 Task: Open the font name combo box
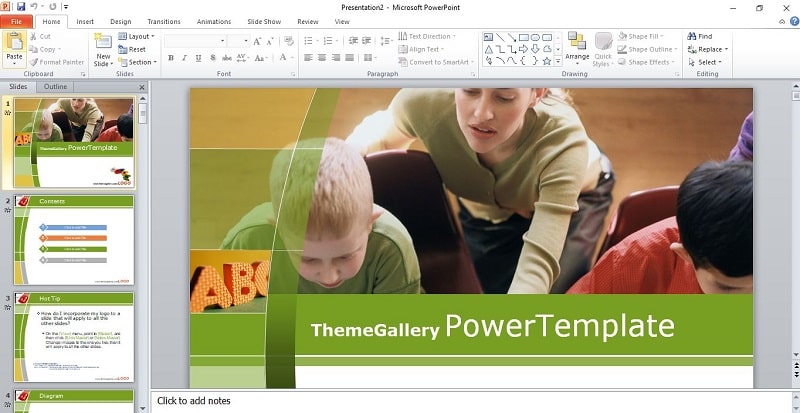[x=195, y=41]
